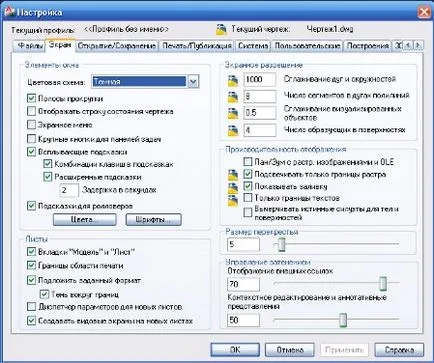
Task: Click the contour lines field with 4
Action: [260, 130]
